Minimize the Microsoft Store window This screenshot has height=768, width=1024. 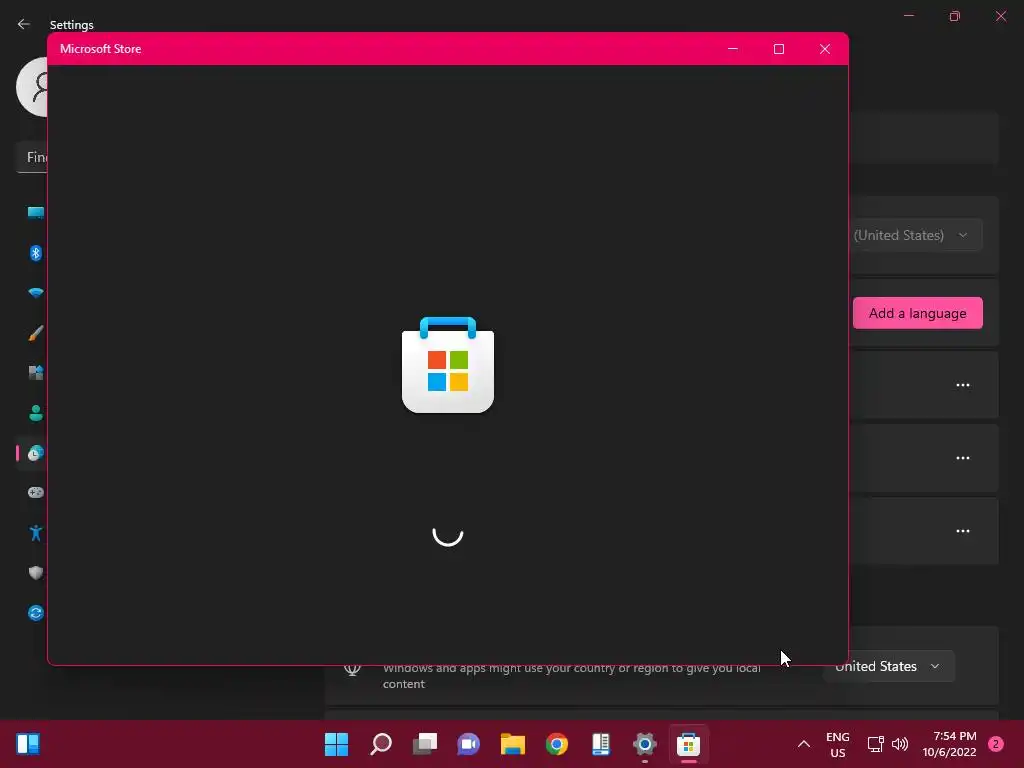coord(733,49)
